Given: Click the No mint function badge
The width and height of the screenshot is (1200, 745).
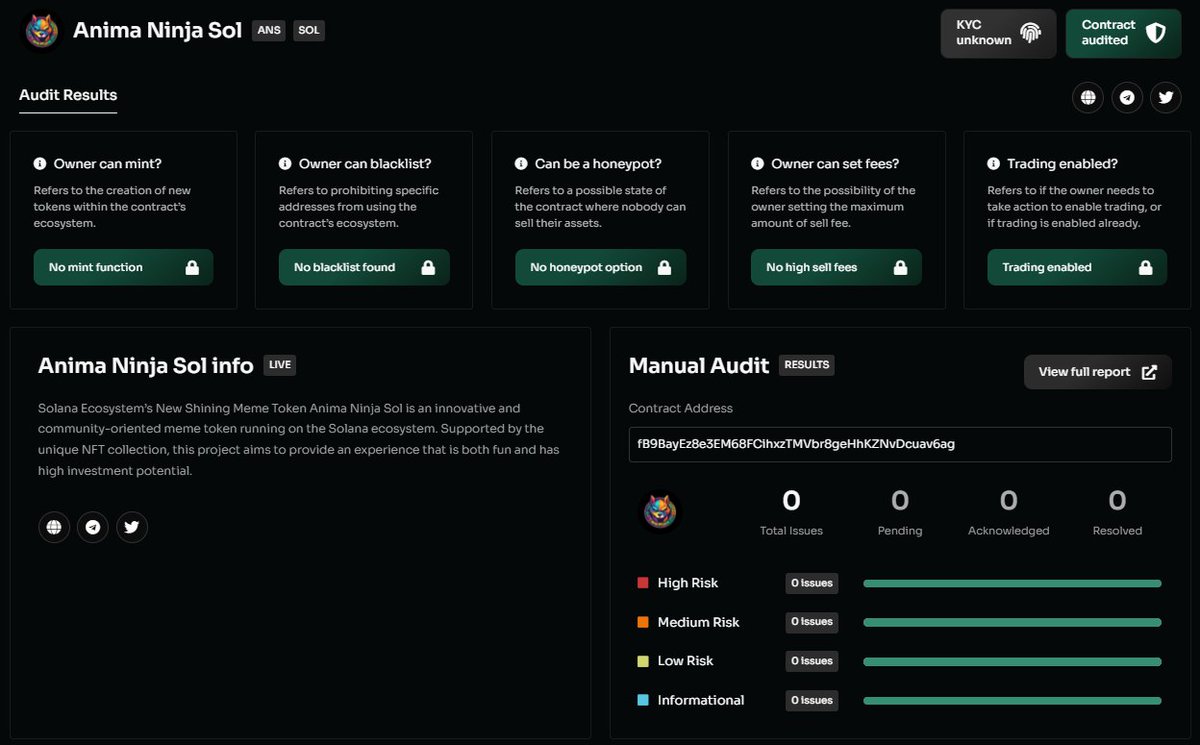Looking at the screenshot, I should pos(124,267).
